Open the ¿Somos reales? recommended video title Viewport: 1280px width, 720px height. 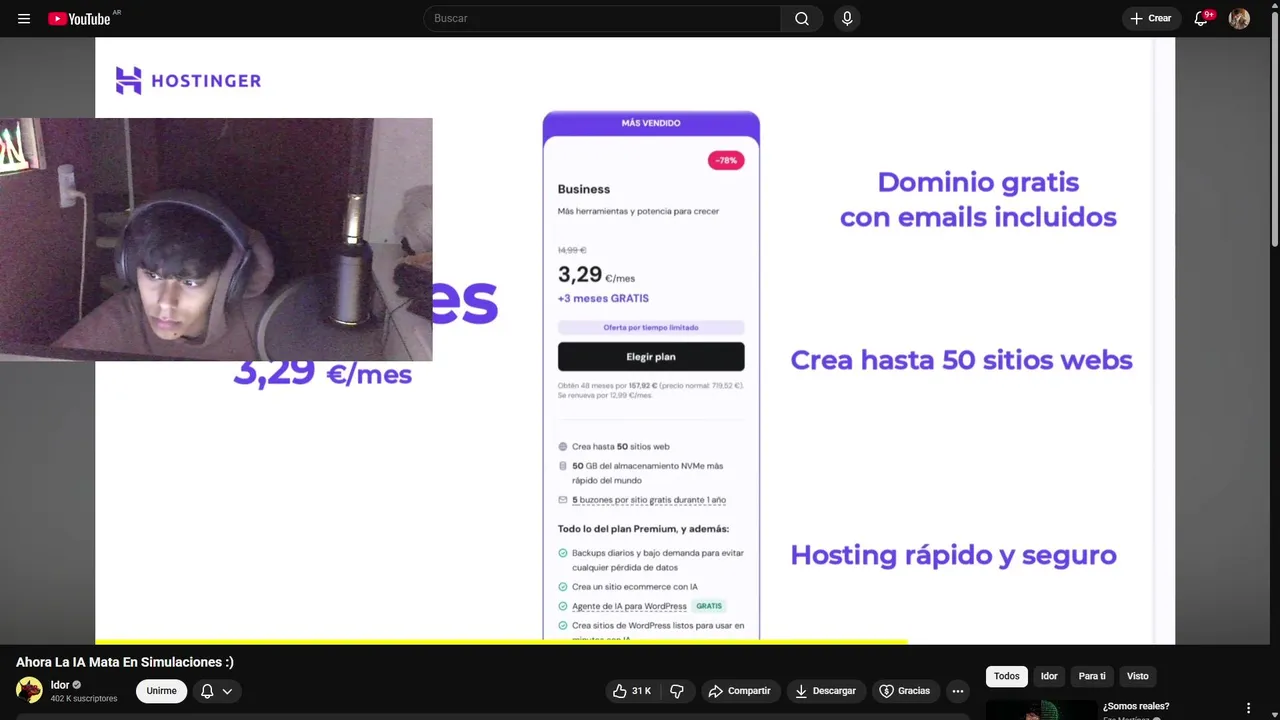1136,706
